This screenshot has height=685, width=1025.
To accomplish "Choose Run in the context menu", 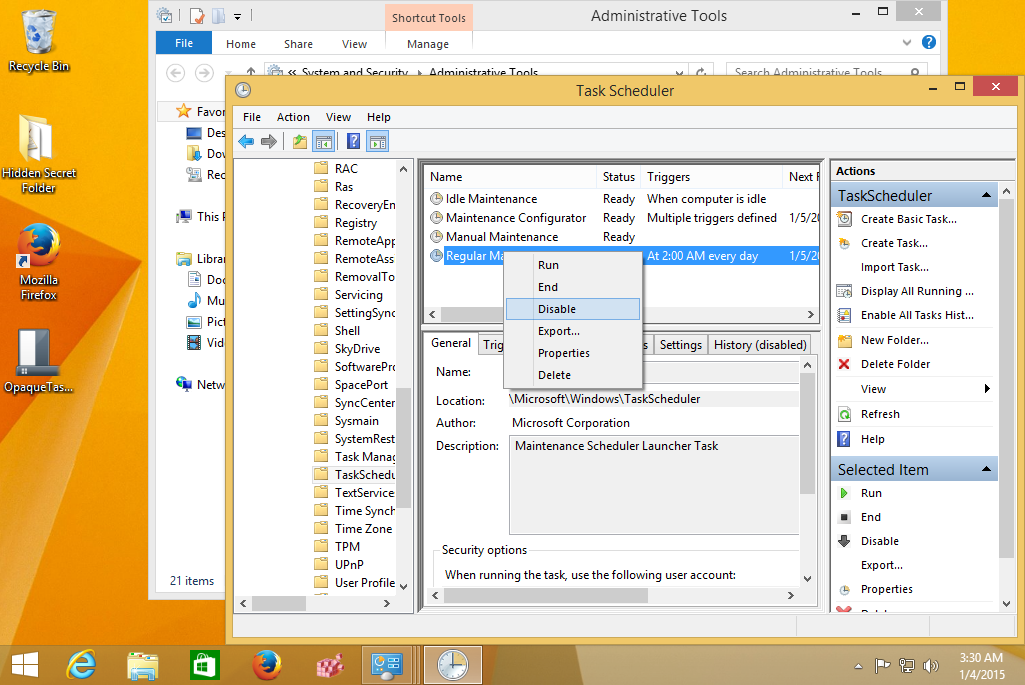I will pyautogui.click(x=573, y=265).
